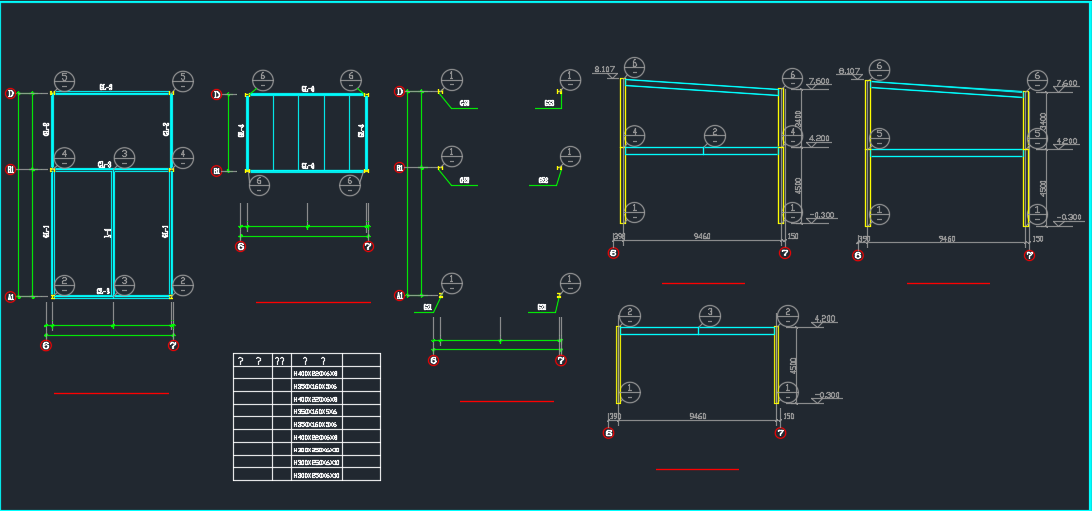Select "9460" span dimension in section with bubbles 5
This screenshot has width=1092, height=511.
[947, 239]
